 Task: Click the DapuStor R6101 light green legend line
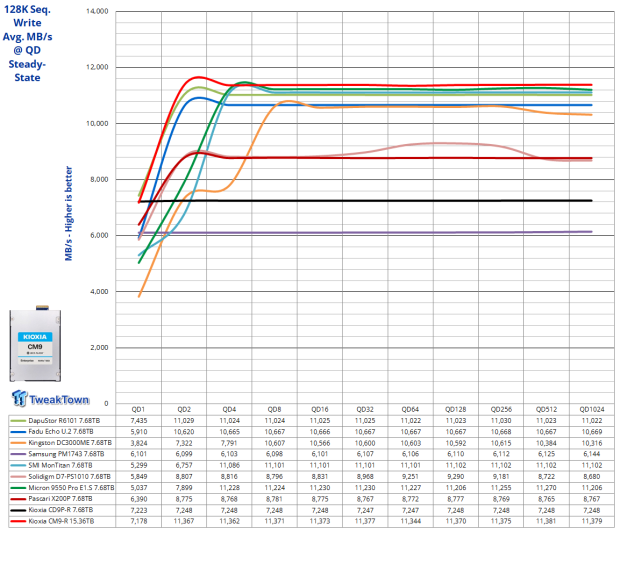pyautogui.click(x=18, y=420)
